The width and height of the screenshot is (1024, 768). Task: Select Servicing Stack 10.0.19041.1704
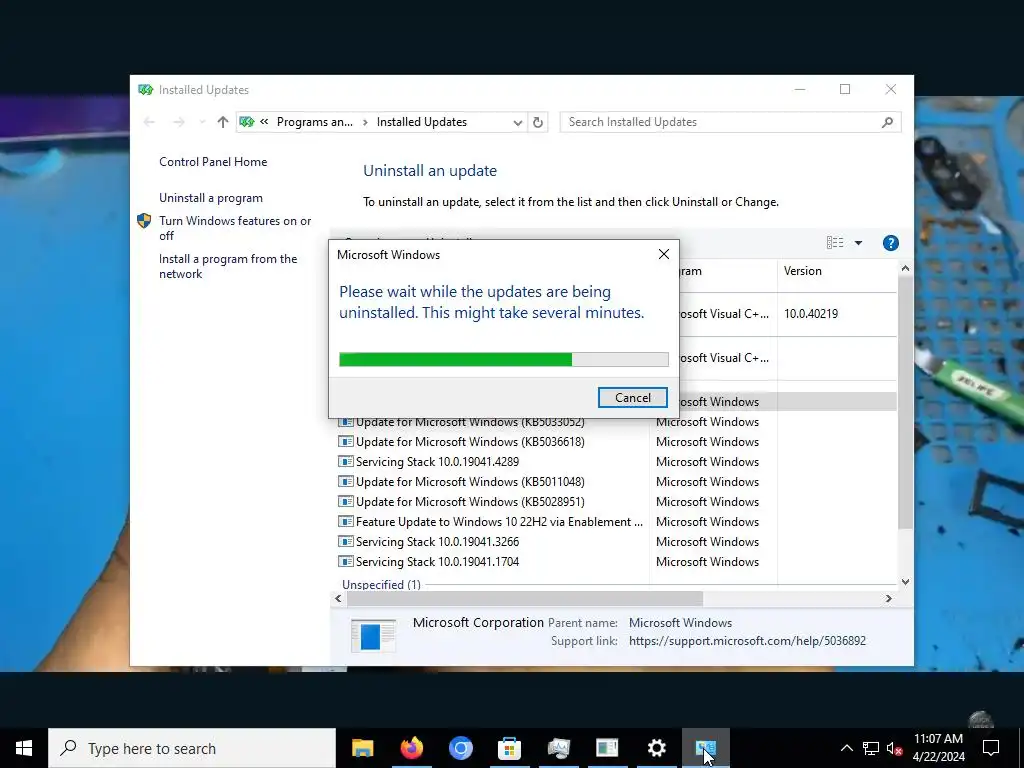pos(437,562)
